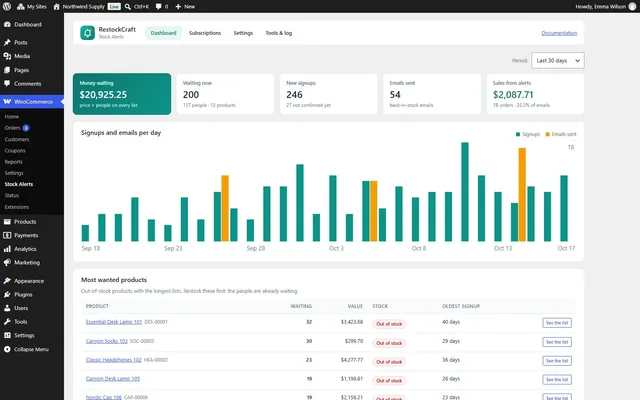The height and width of the screenshot is (400, 640).
Task: Click the WordPress logo icon
Action: (x=7, y=7)
